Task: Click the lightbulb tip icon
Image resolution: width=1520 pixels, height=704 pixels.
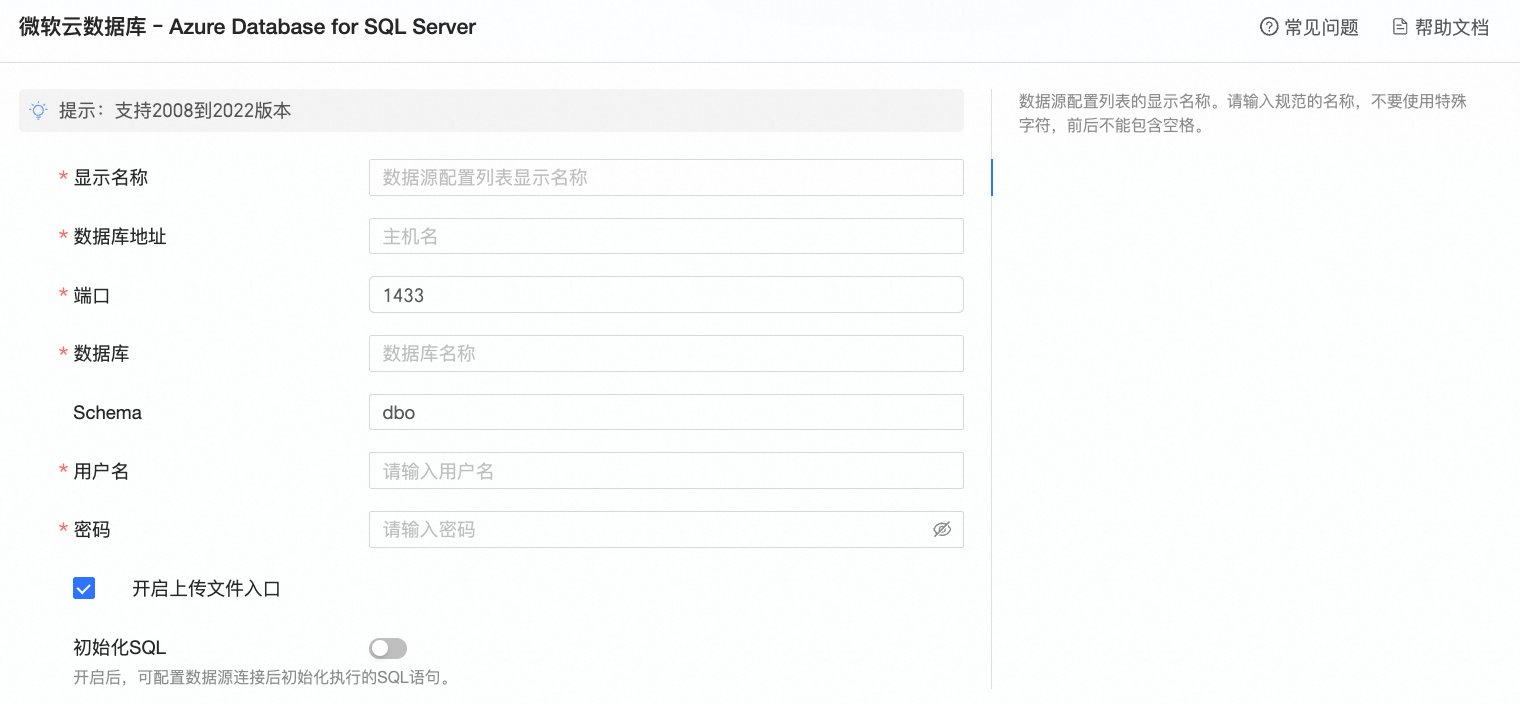Action: (38, 111)
